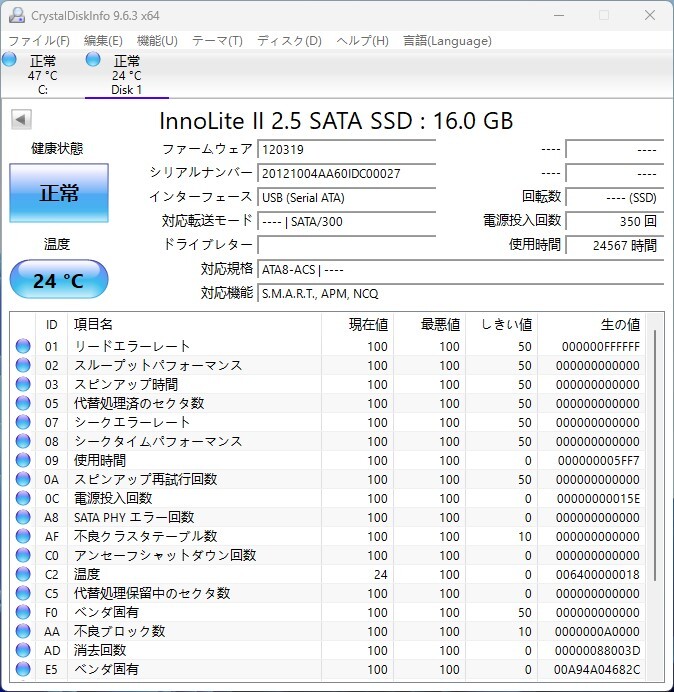This screenshot has width=674, height=692.
Task: Select raw value 00000000015E
Action: click(x=599, y=498)
